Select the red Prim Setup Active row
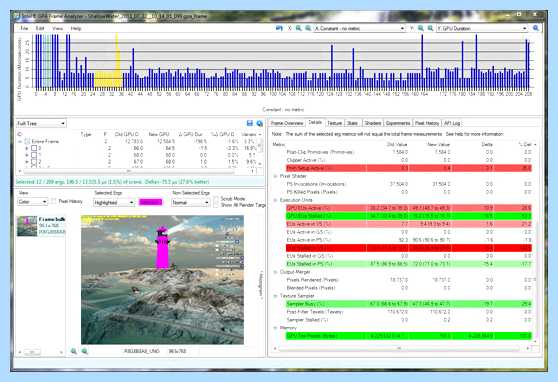 click(x=409, y=168)
